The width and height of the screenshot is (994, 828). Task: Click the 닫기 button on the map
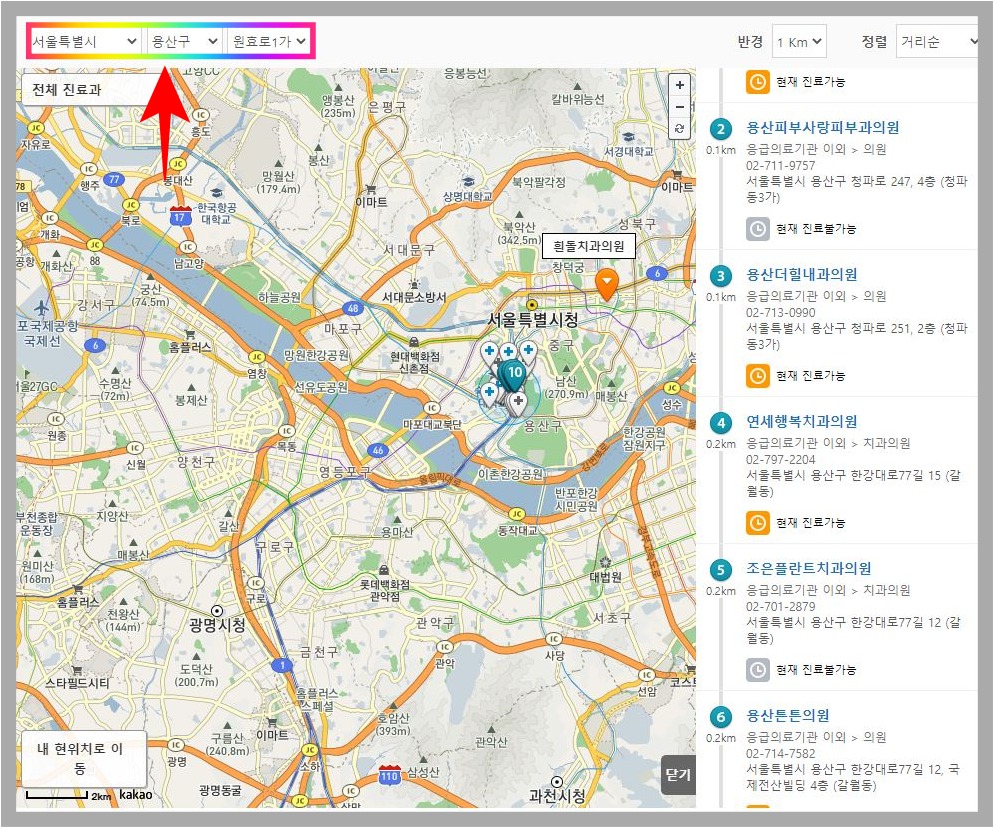678,774
